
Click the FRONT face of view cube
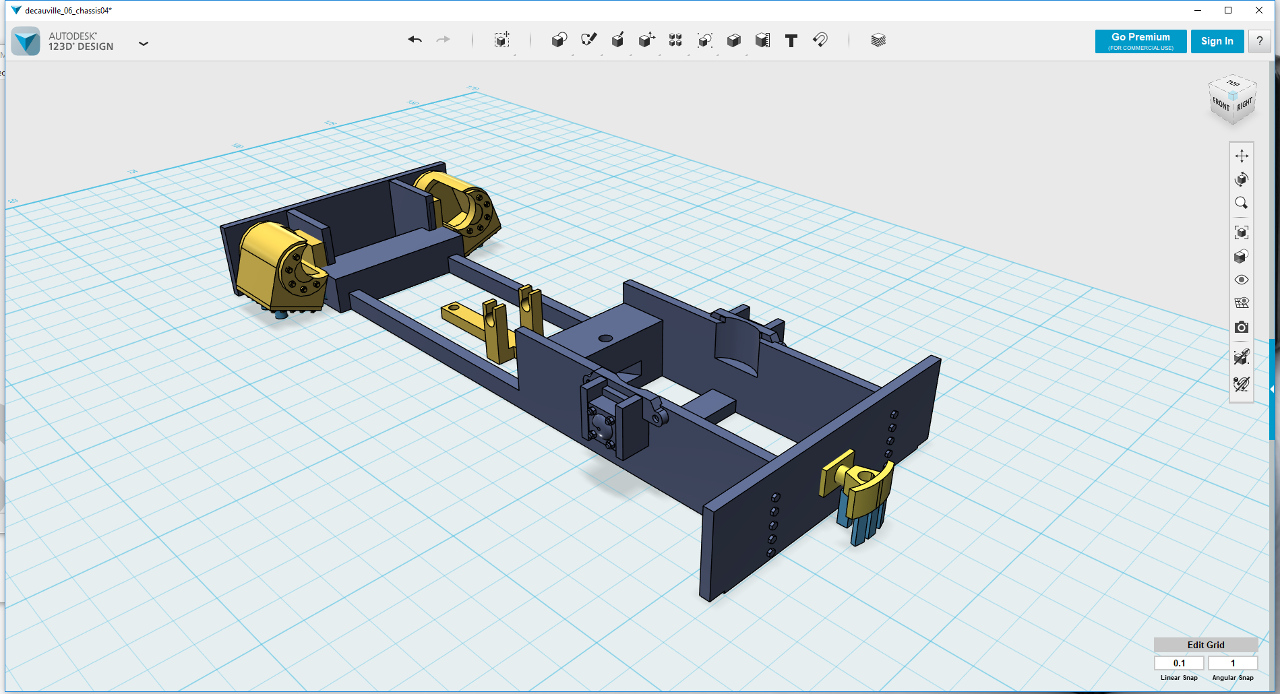(1222, 104)
